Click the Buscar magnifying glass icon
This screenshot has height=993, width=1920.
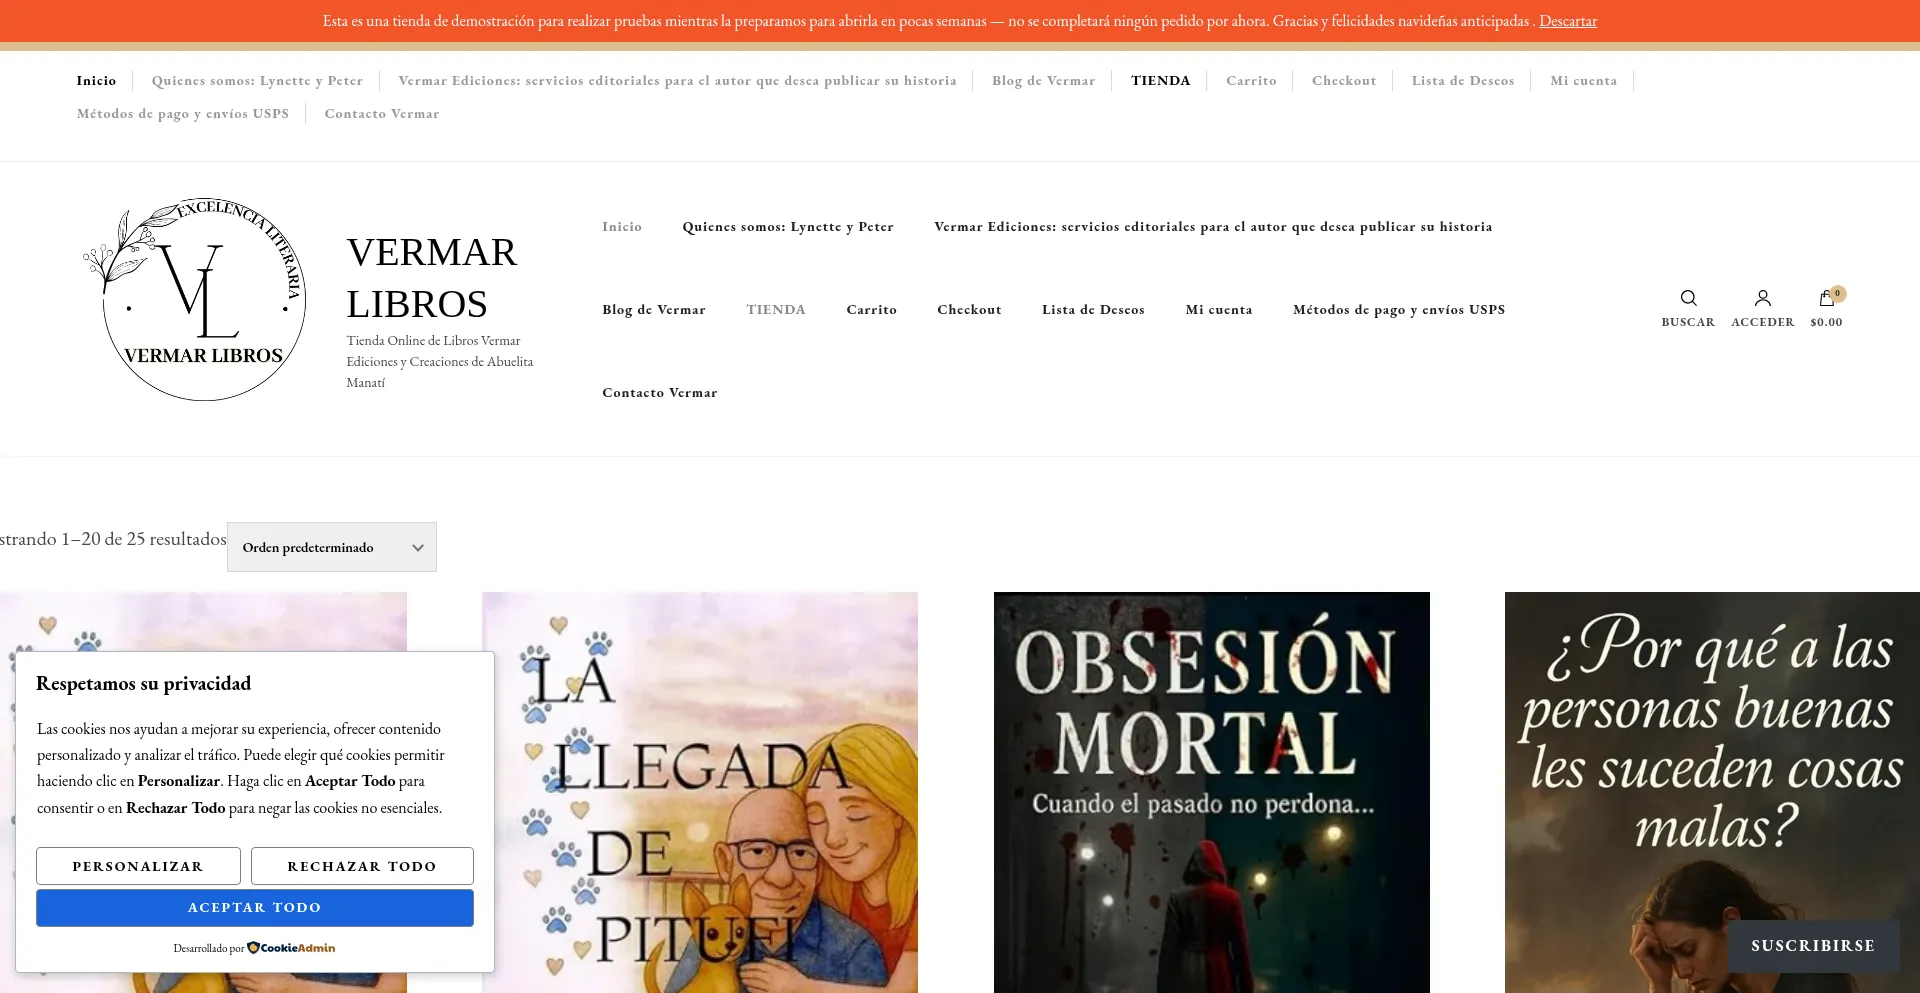pyautogui.click(x=1688, y=299)
